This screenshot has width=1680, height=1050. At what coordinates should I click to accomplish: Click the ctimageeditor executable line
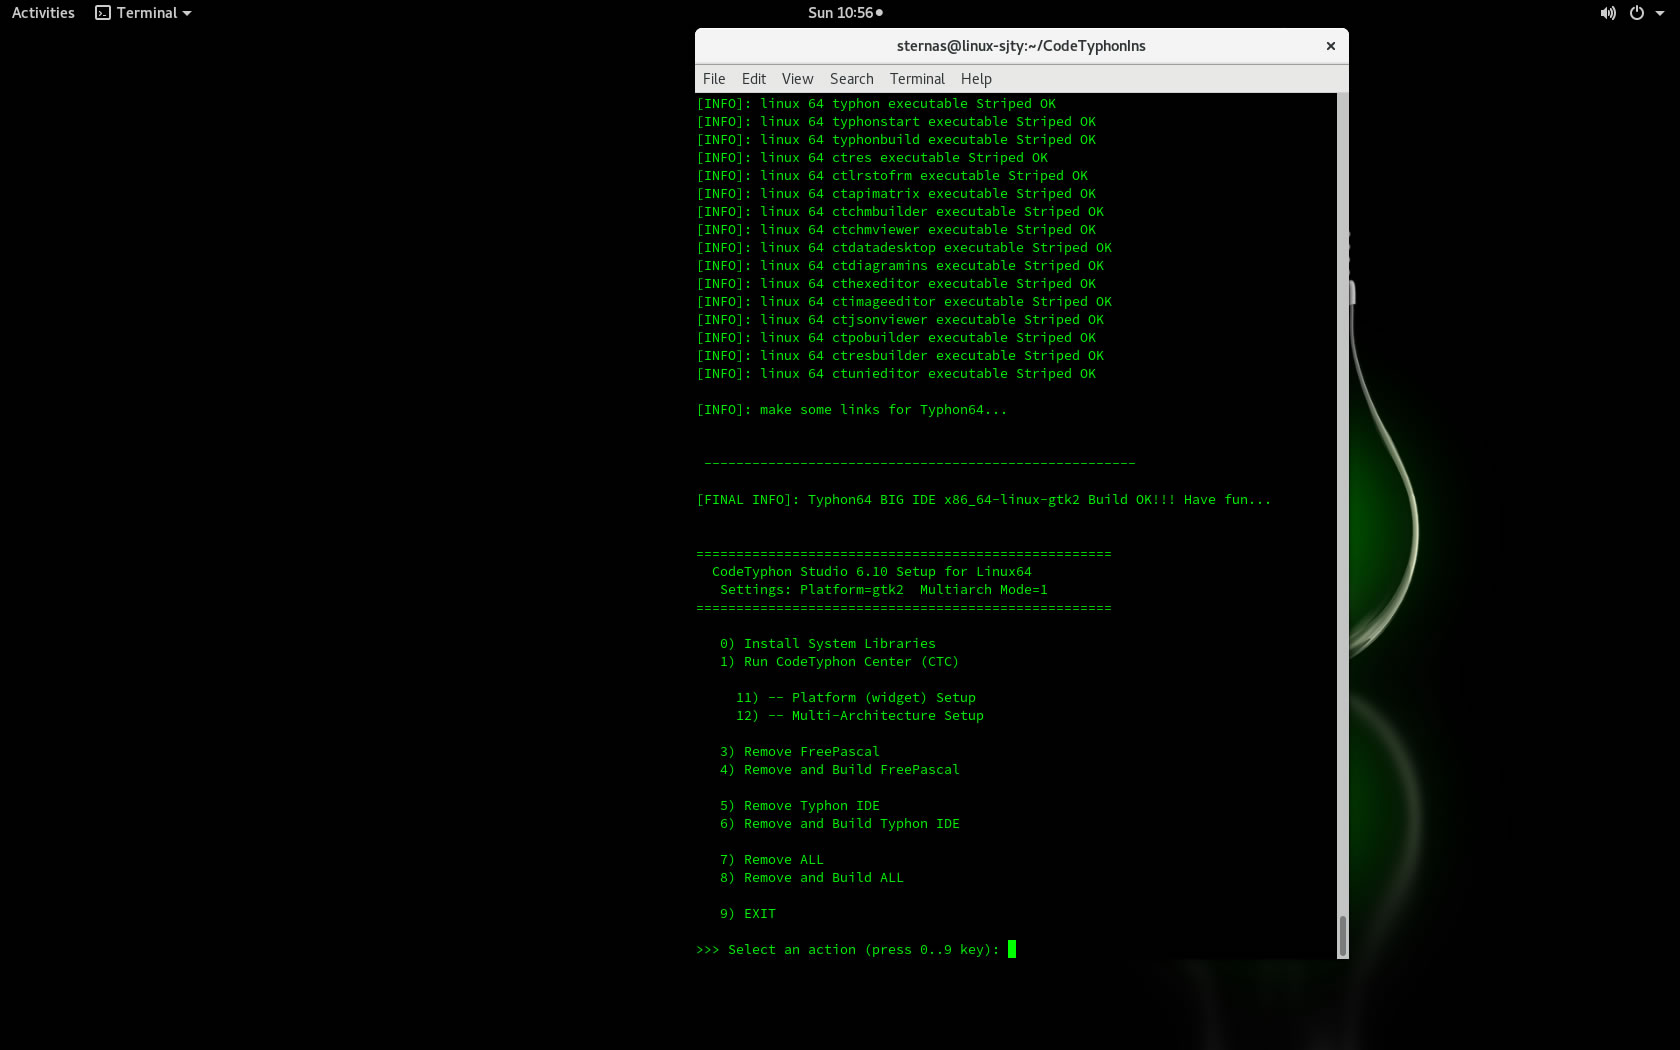[x=904, y=302]
